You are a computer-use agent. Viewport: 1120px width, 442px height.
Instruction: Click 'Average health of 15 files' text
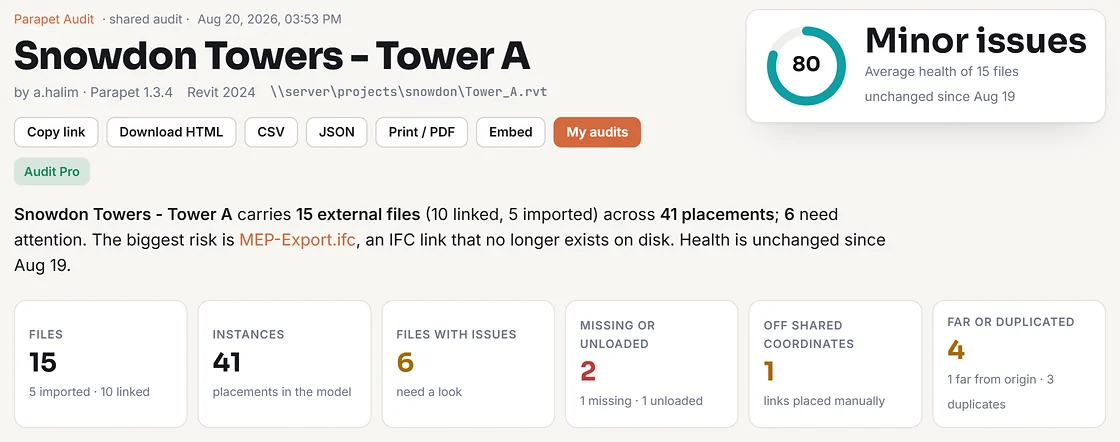pos(941,71)
